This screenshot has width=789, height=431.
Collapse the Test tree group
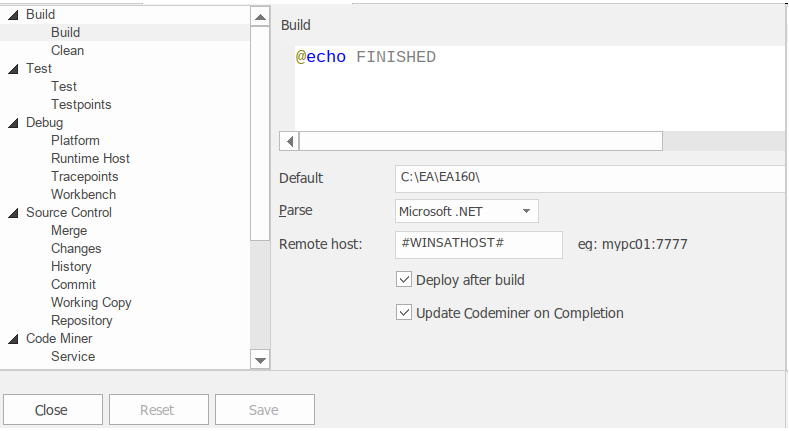pyautogui.click(x=13, y=69)
